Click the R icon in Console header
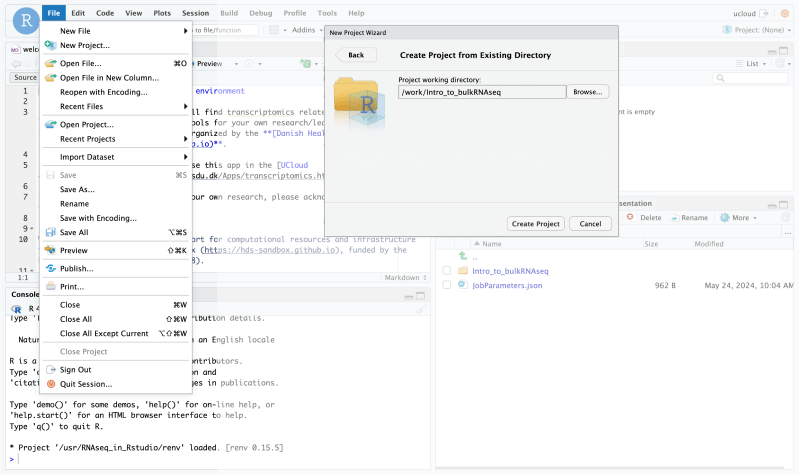Viewport: 799px width, 475px height. tap(17, 309)
